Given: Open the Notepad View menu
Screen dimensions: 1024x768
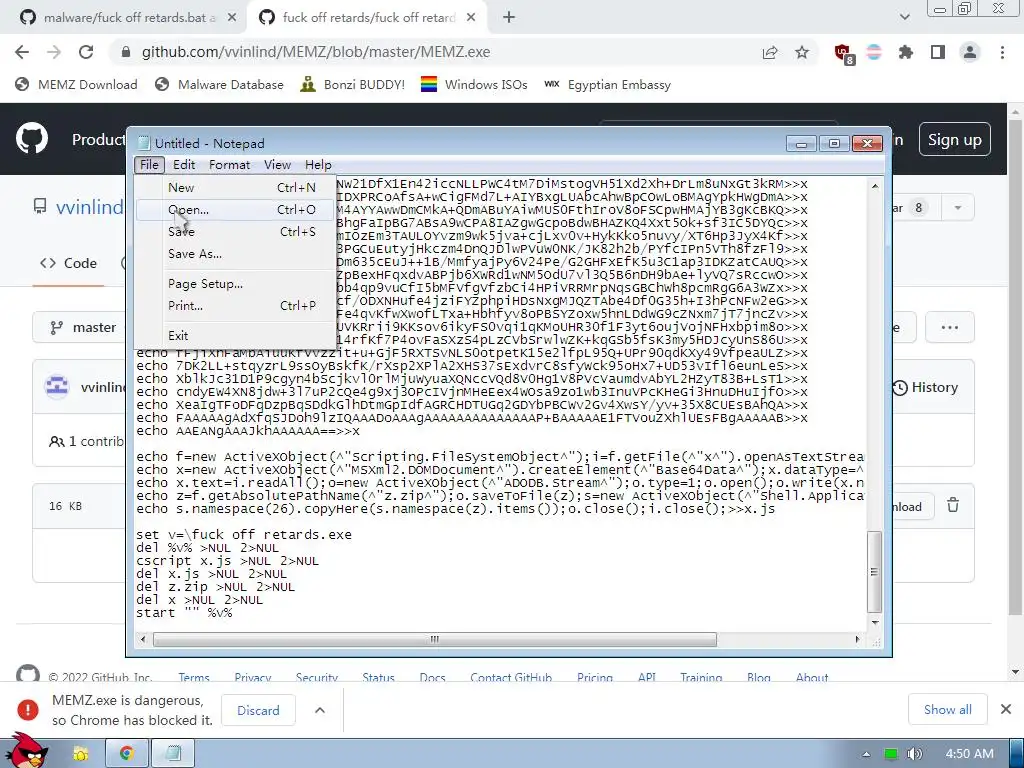Looking at the screenshot, I should coord(277,165).
